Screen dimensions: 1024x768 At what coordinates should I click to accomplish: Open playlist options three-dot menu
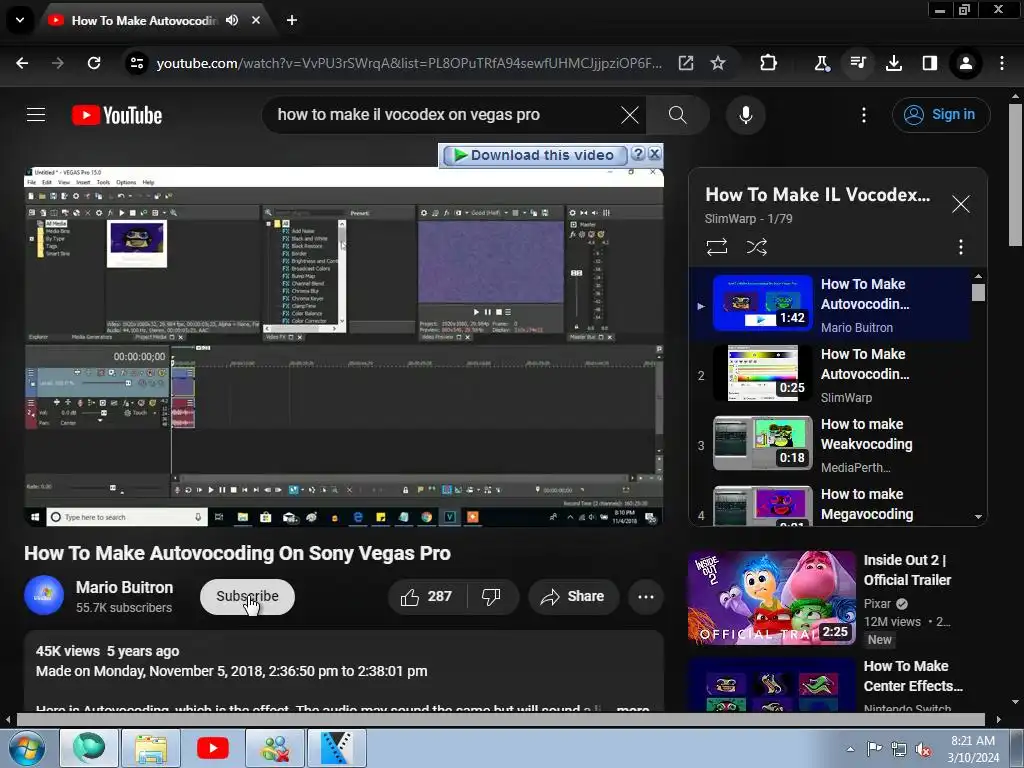tap(961, 247)
